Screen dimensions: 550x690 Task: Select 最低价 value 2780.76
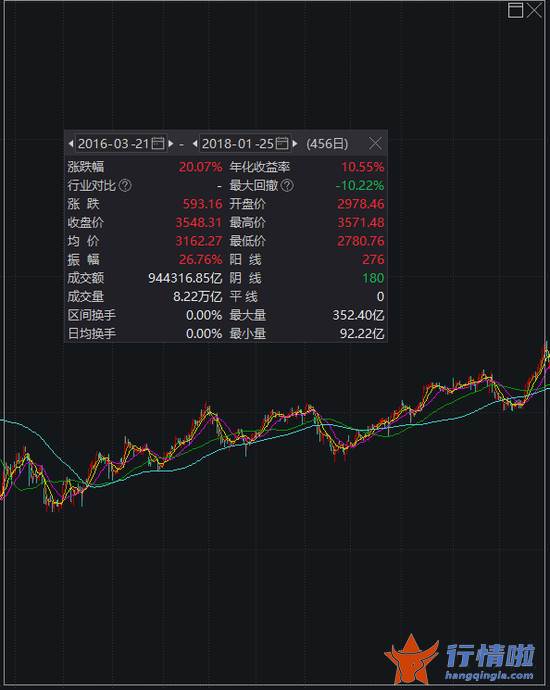coord(360,241)
